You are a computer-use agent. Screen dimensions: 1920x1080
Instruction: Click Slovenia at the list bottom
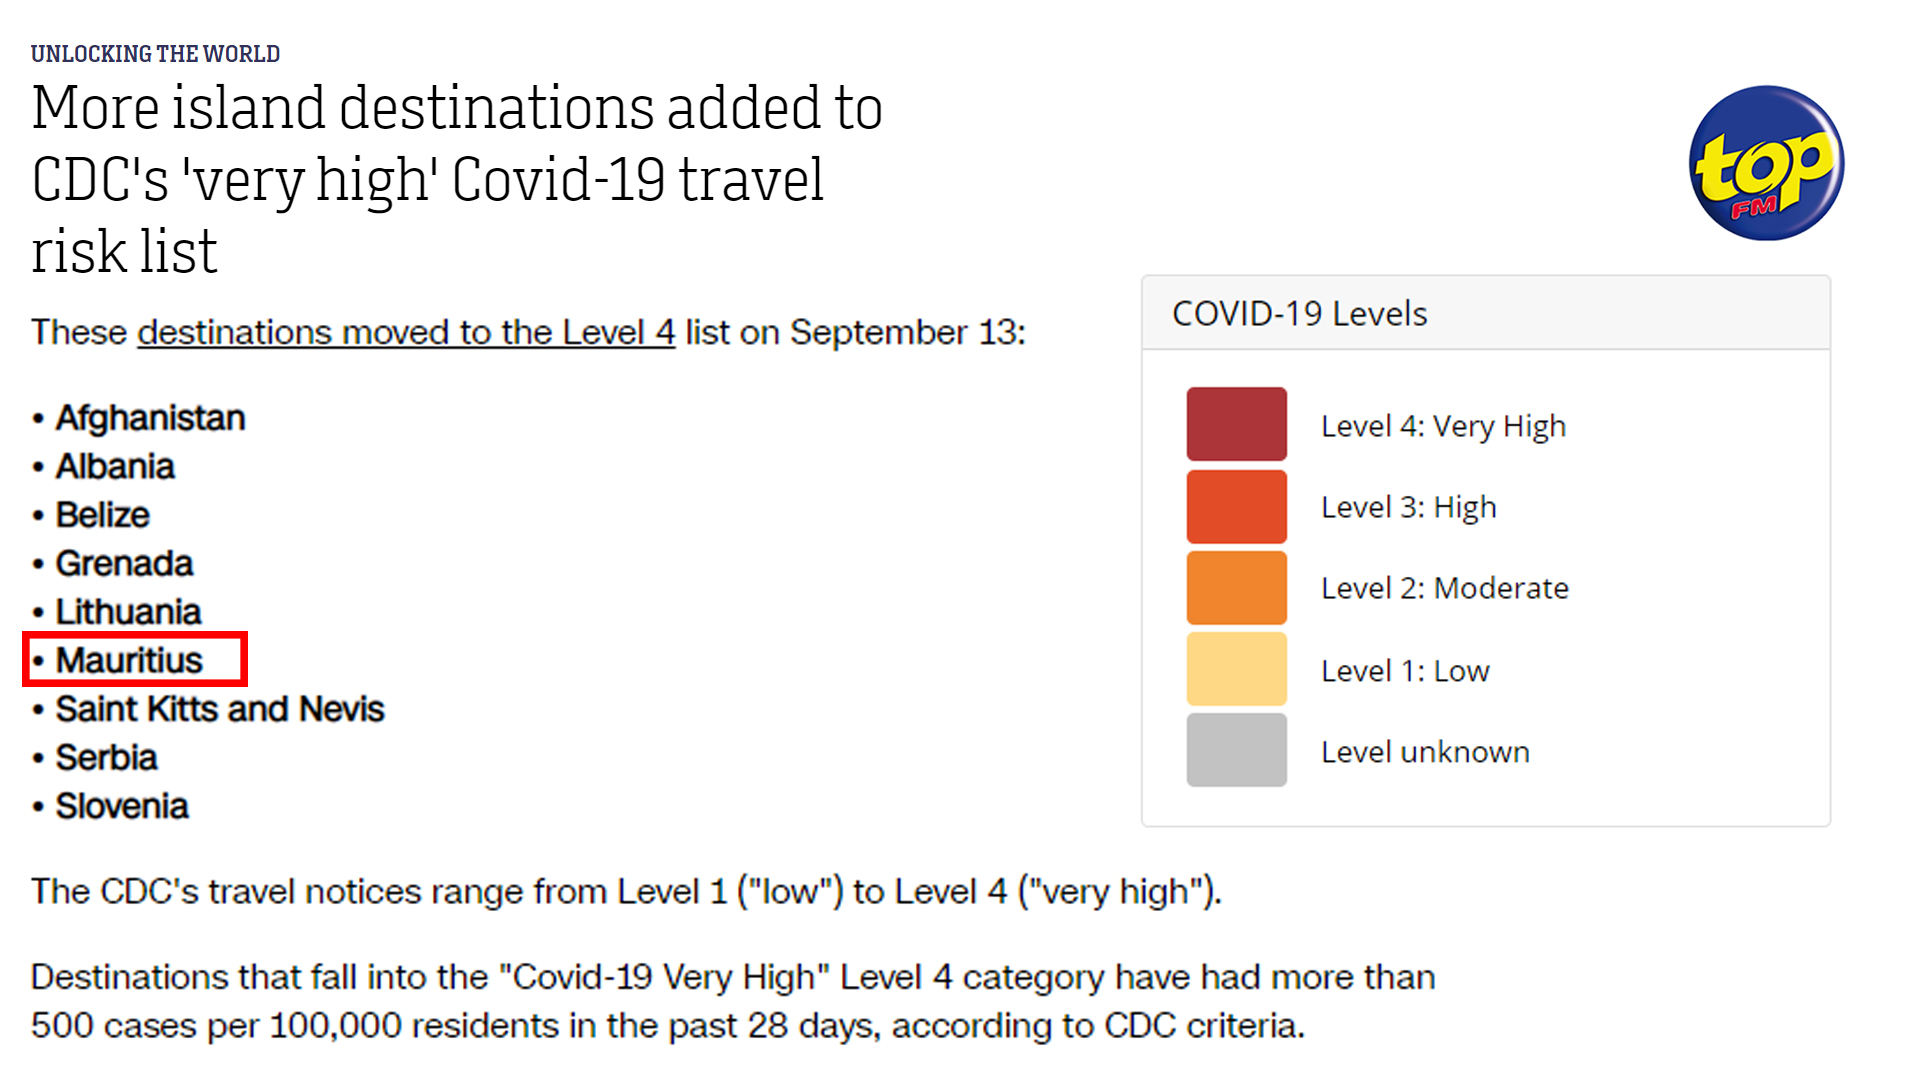pyautogui.click(x=122, y=806)
